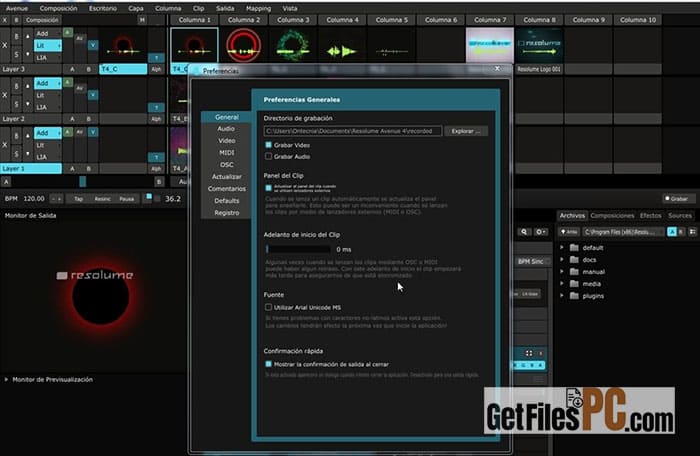700x456 pixels.
Task: Click the Grabar record button
Action: tap(676, 199)
